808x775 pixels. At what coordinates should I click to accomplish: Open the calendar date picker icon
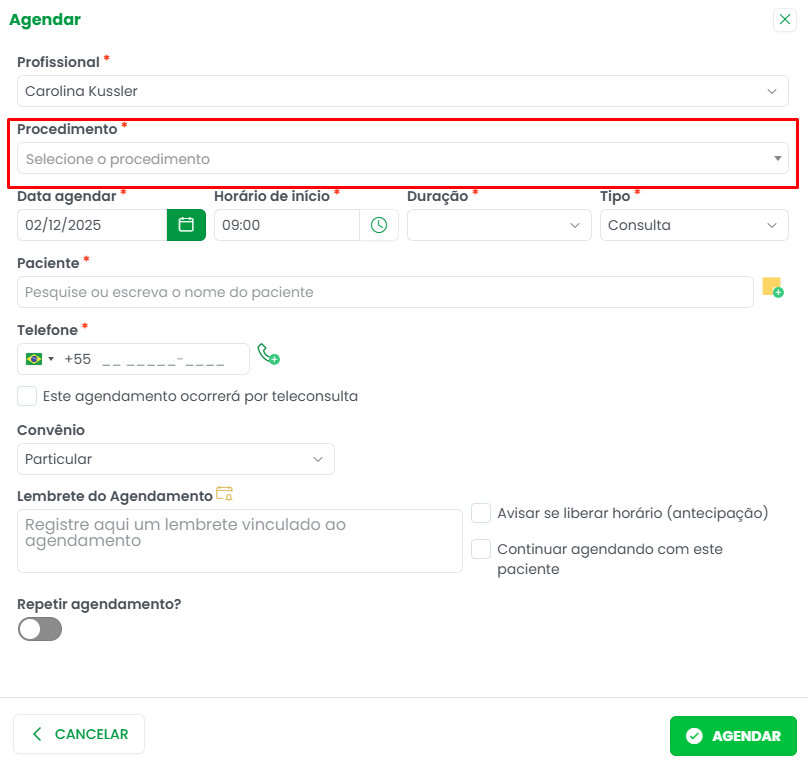186,225
